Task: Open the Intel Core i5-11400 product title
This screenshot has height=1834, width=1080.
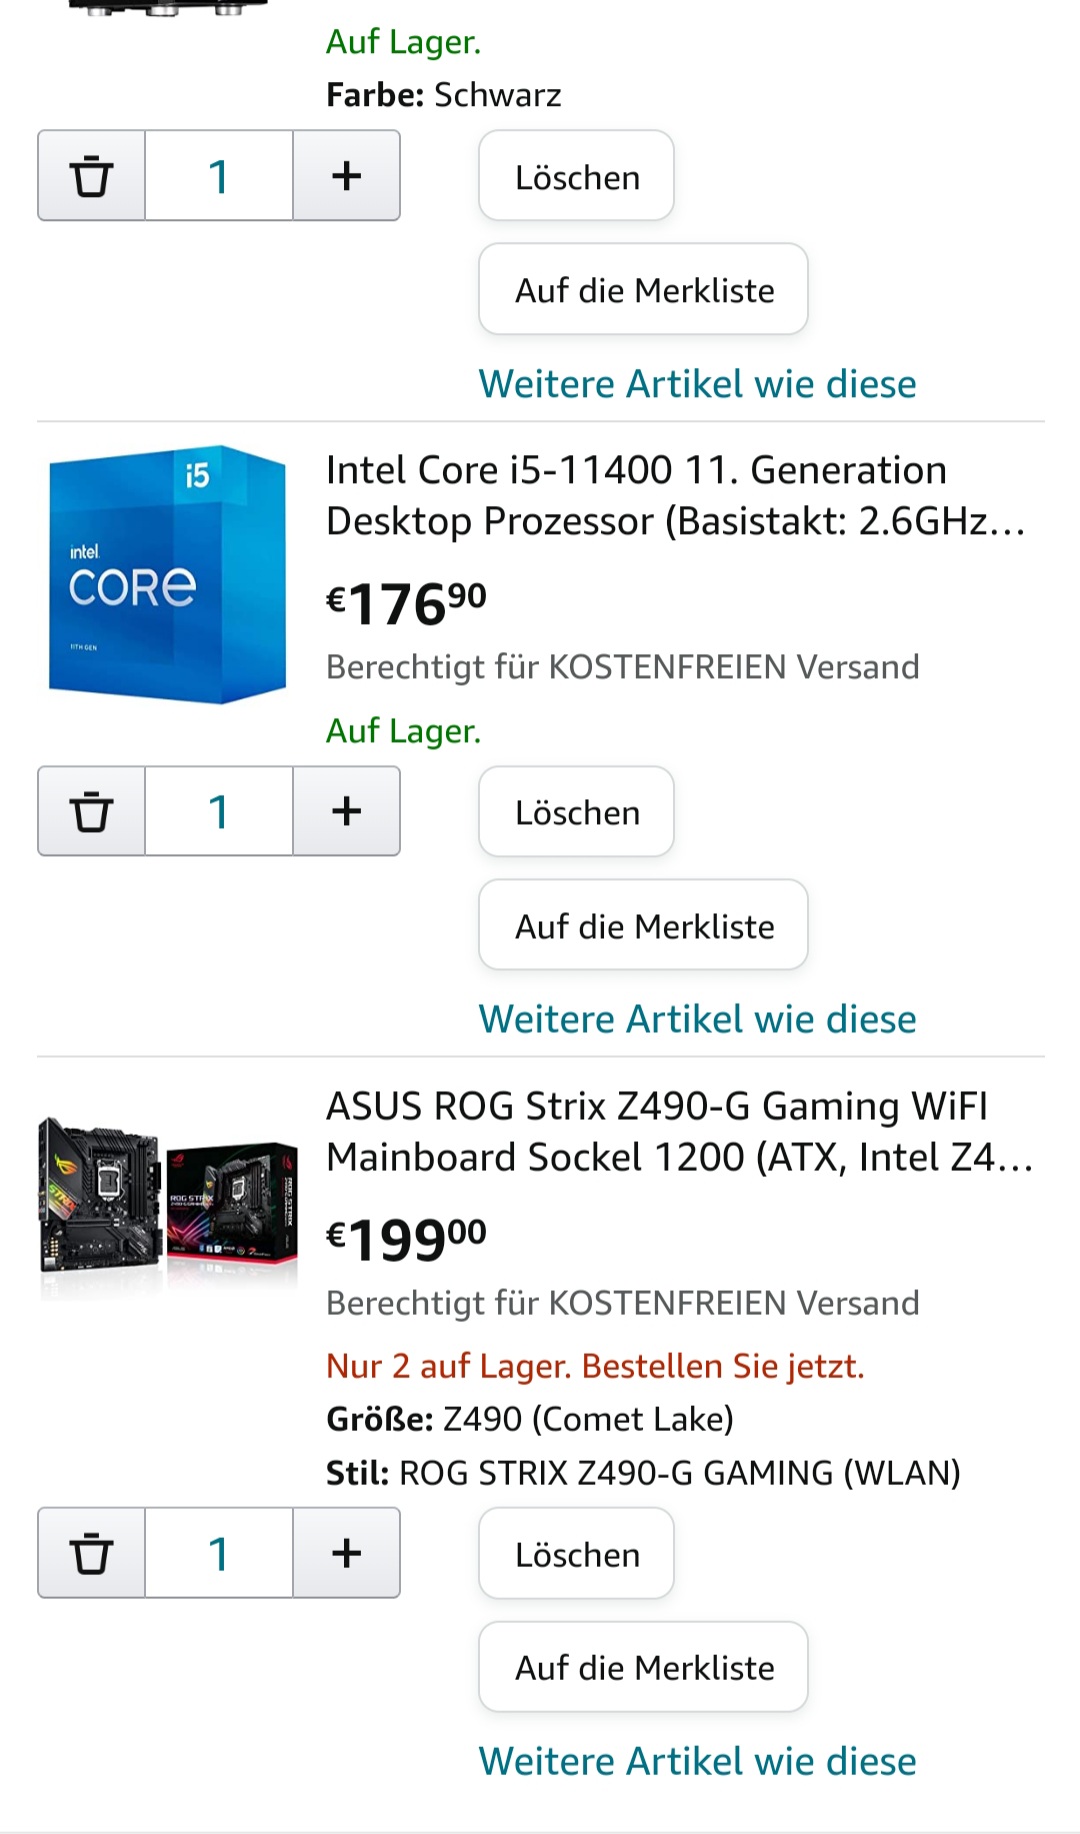Action: coord(676,496)
